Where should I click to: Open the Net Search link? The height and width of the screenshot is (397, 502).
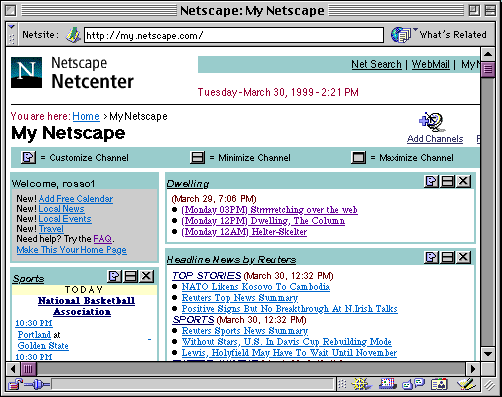coord(376,64)
